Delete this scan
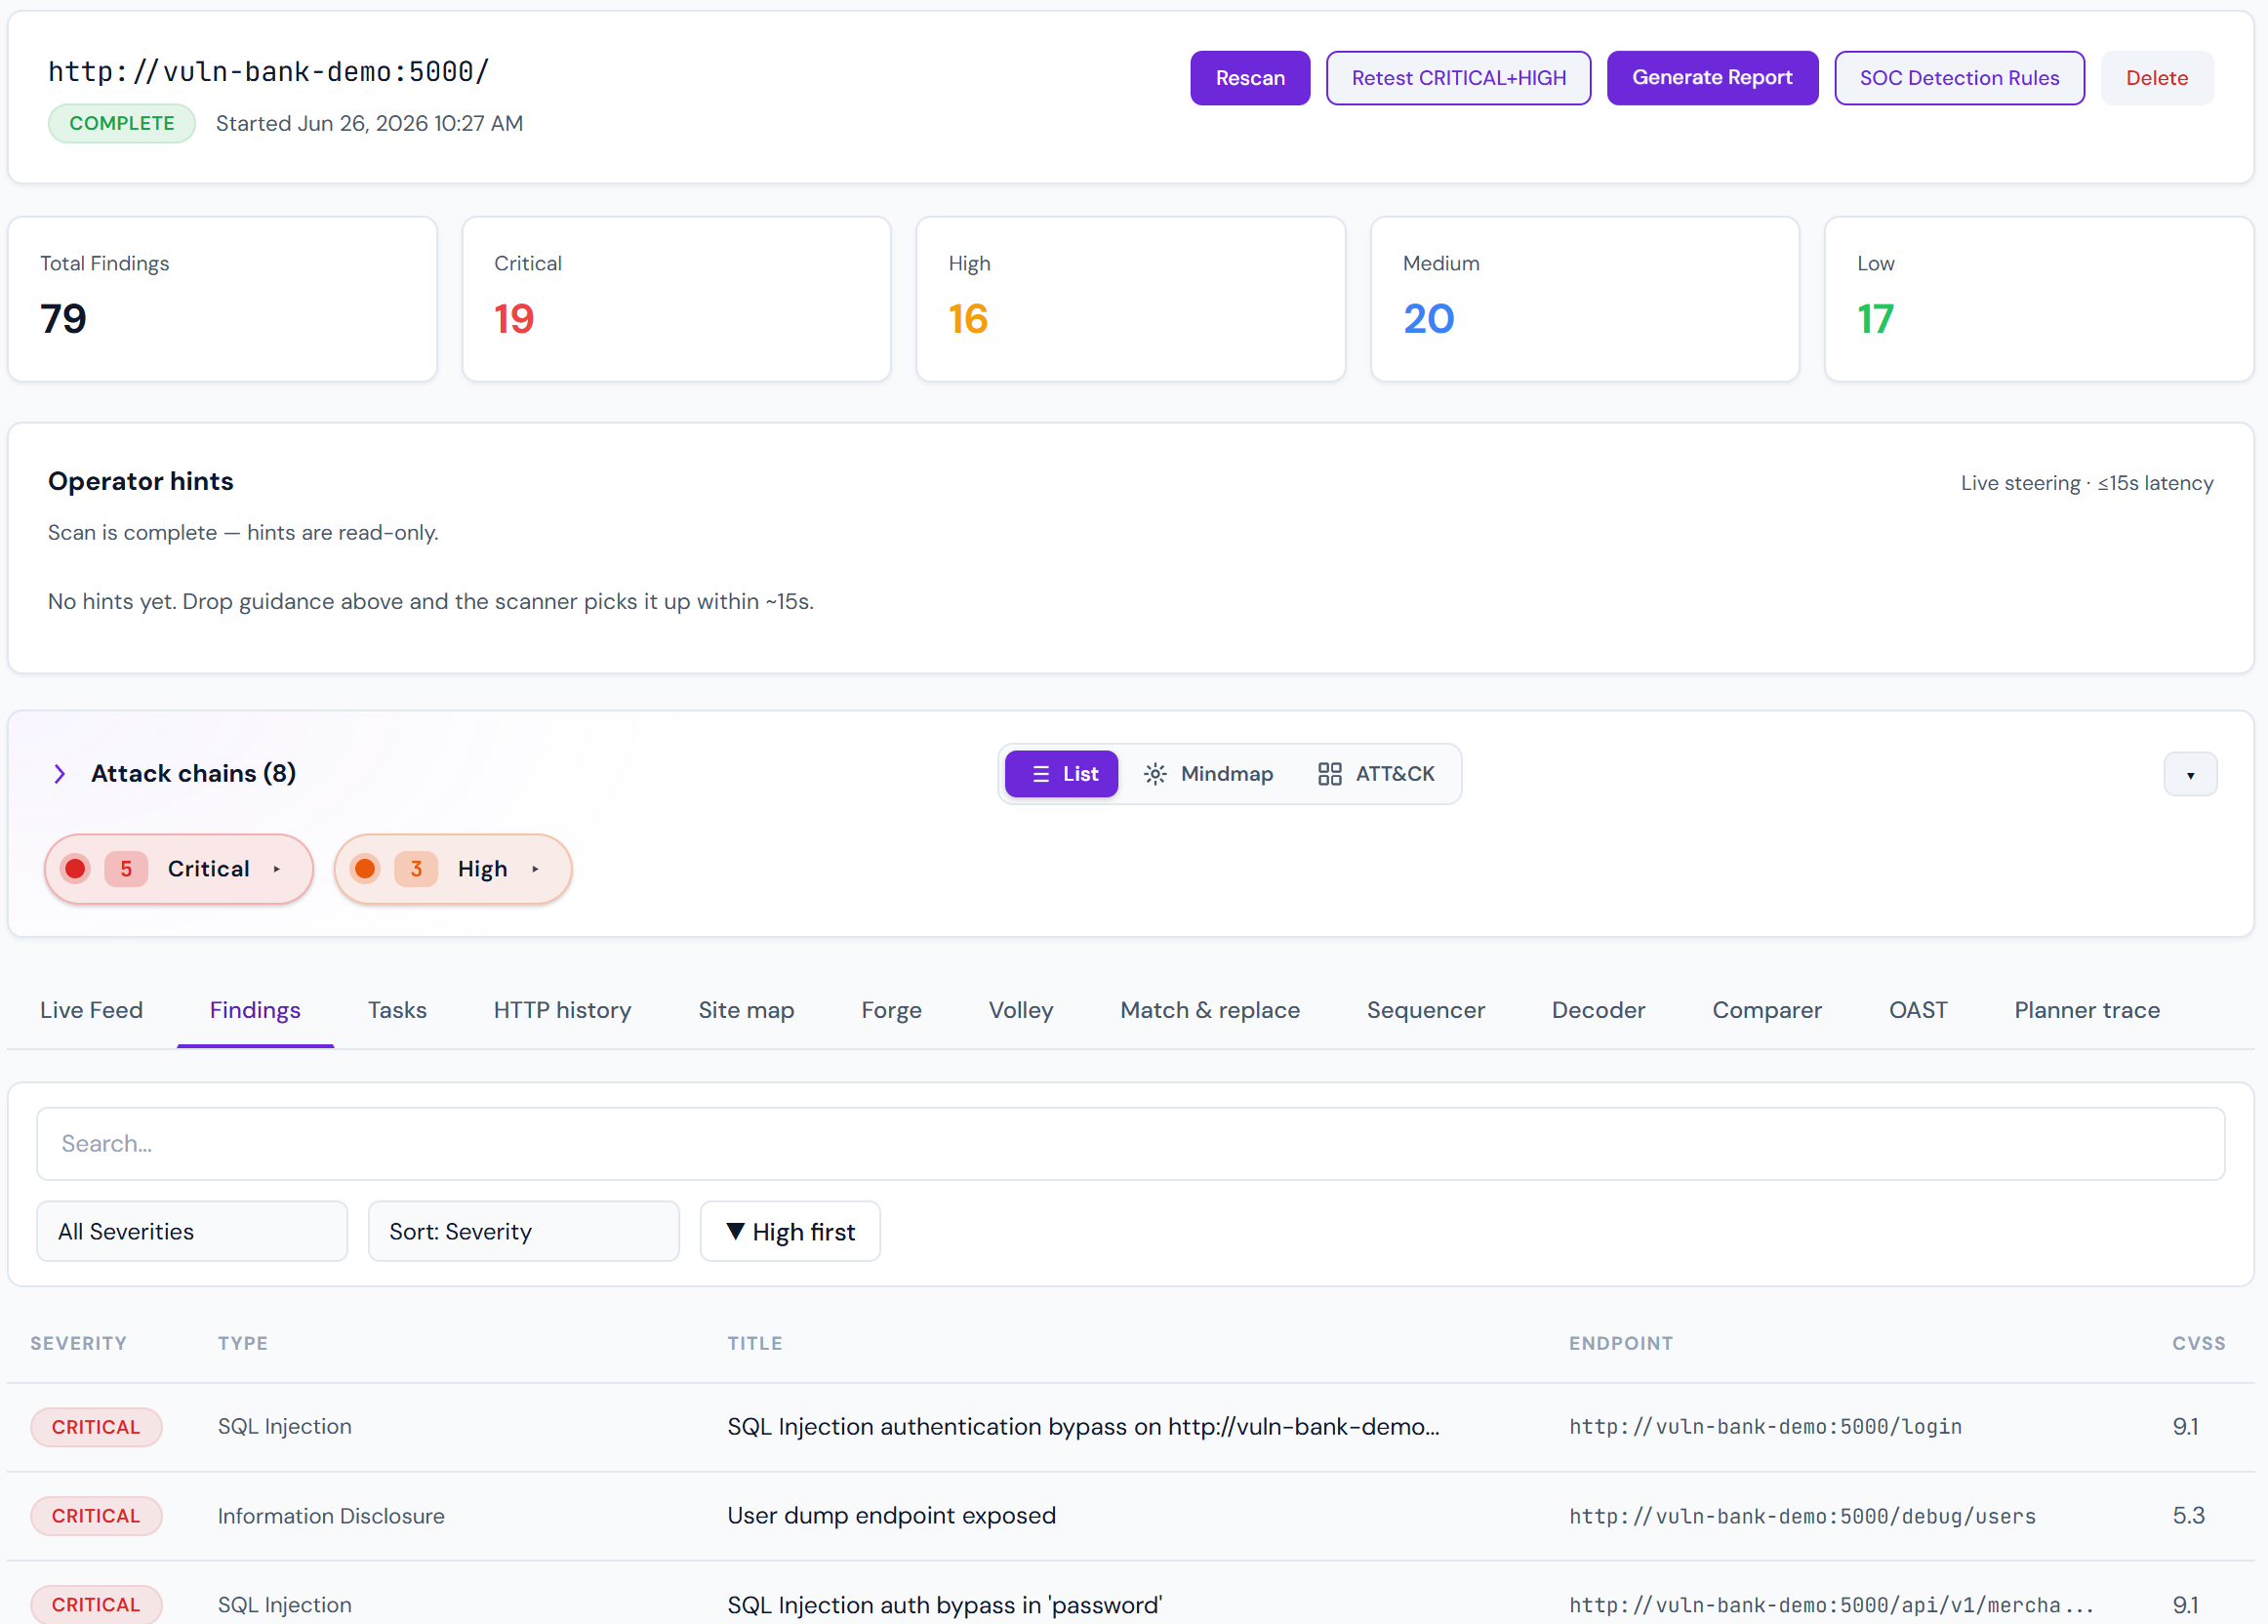Viewport: 2268px width, 1624px height. click(x=2156, y=78)
